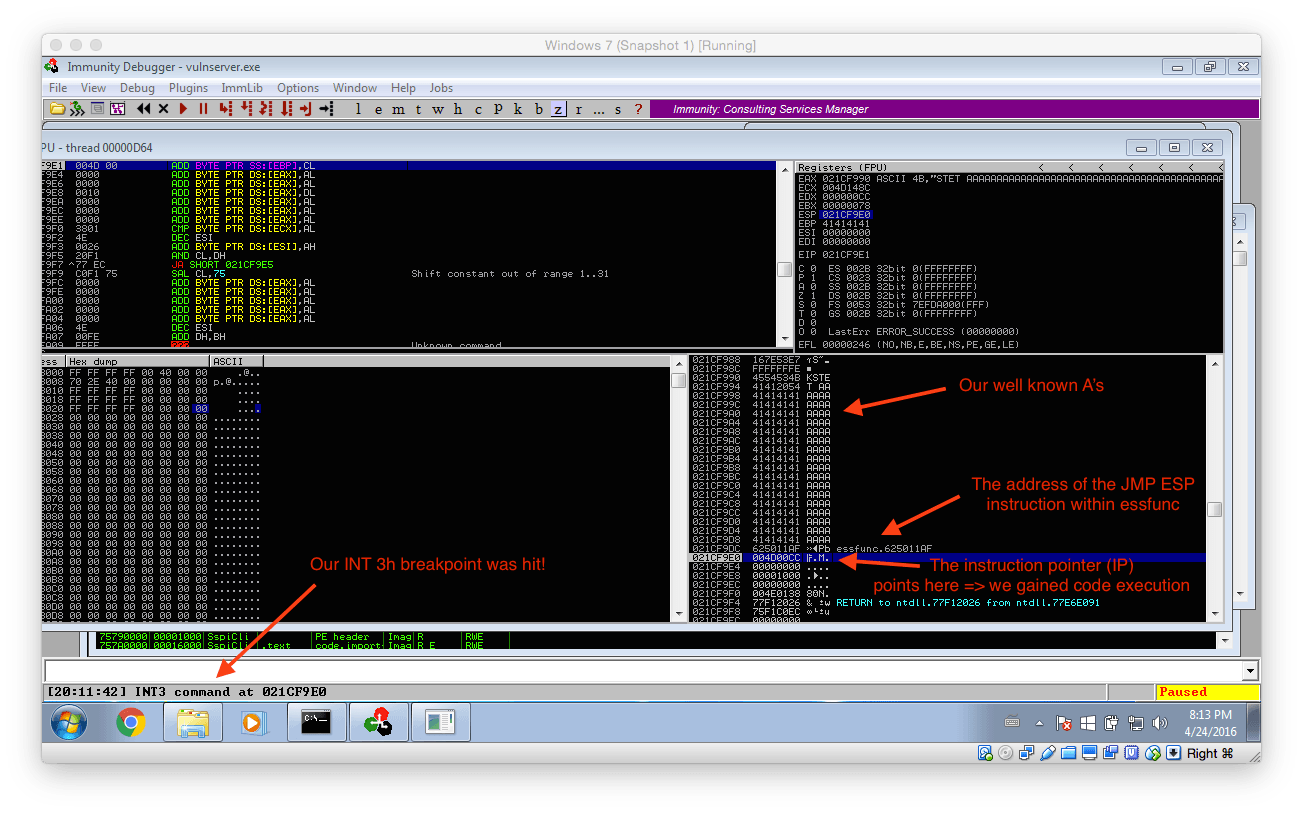Viewport: 1303px width, 813px height.
Task: Select the 'JA SHORT 021CF9E5' disassembly line
Action: [x=408, y=264]
